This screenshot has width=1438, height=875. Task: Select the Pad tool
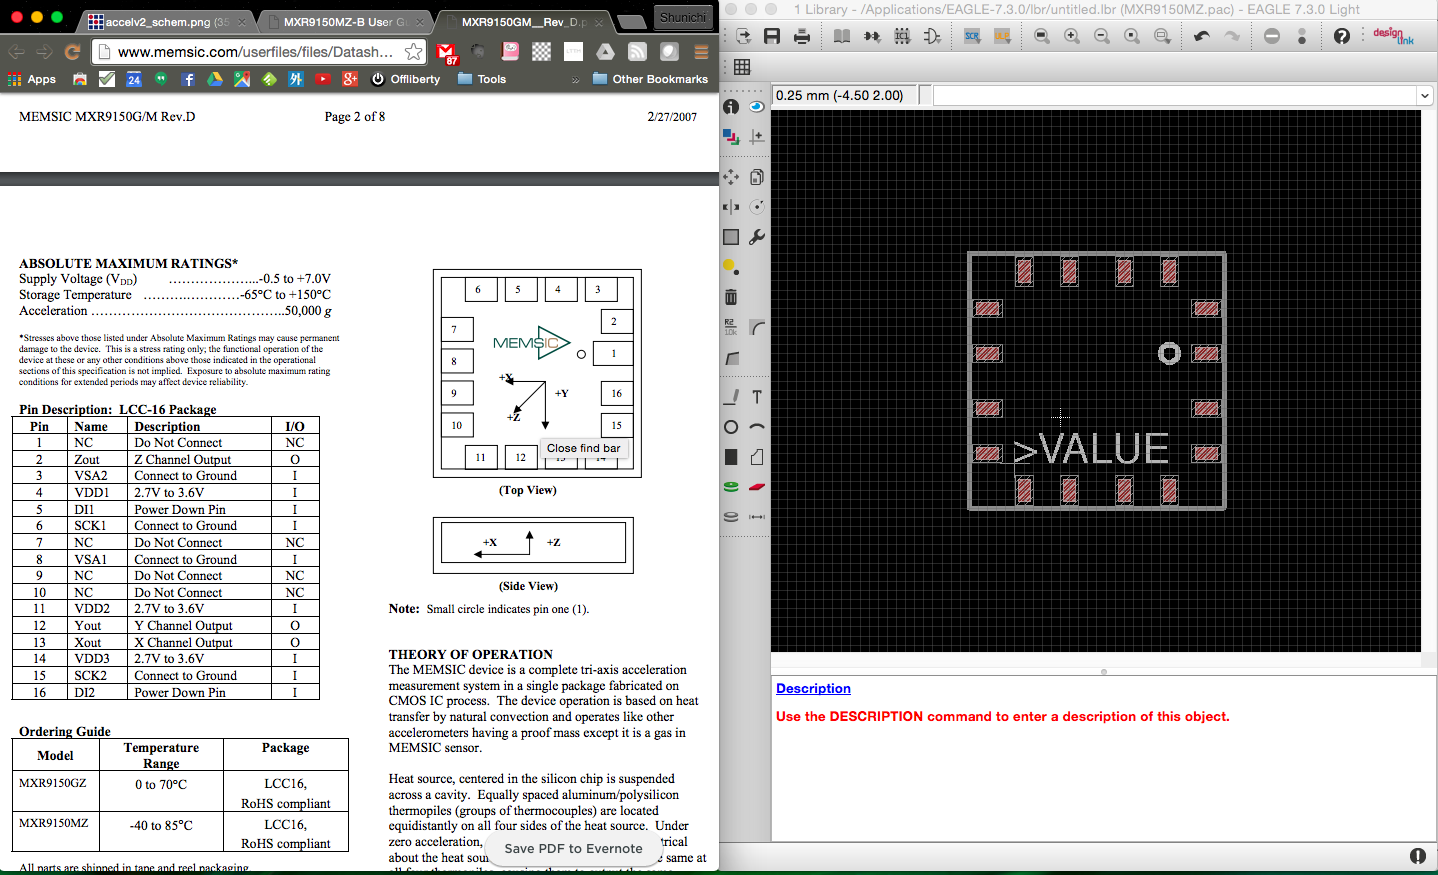click(731, 487)
